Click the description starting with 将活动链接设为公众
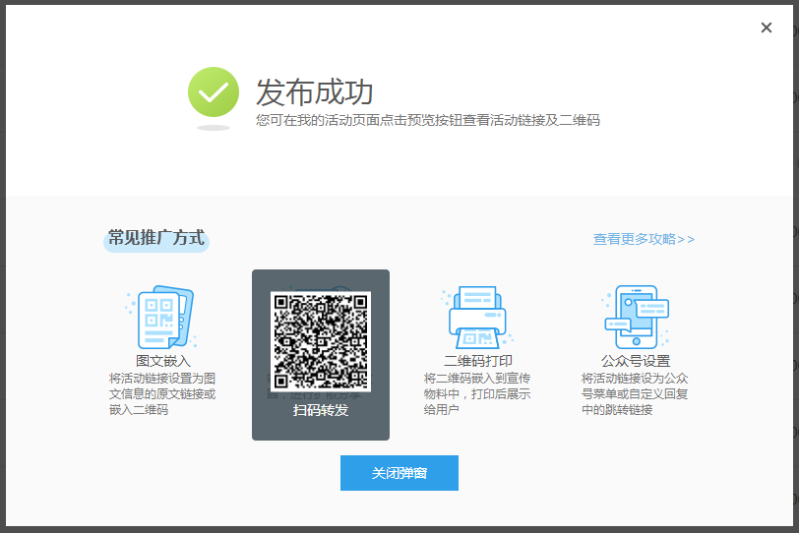Image resolution: width=799 pixels, height=533 pixels. [x=635, y=394]
